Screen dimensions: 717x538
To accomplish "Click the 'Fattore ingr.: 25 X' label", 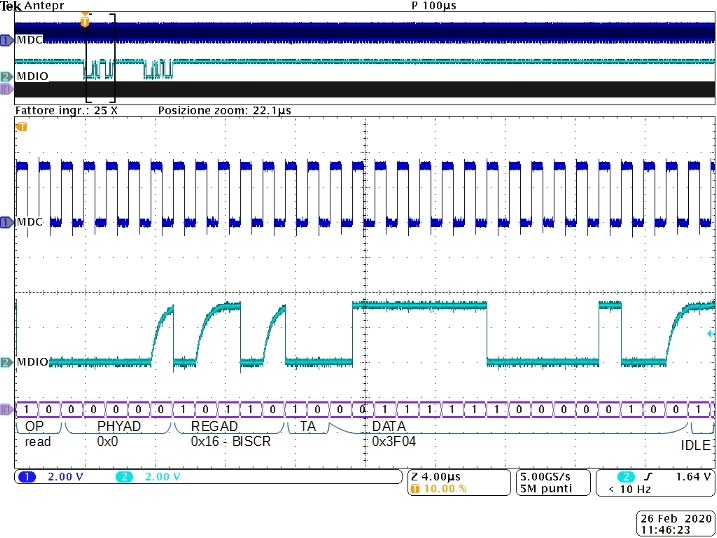I will click(x=66, y=110).
